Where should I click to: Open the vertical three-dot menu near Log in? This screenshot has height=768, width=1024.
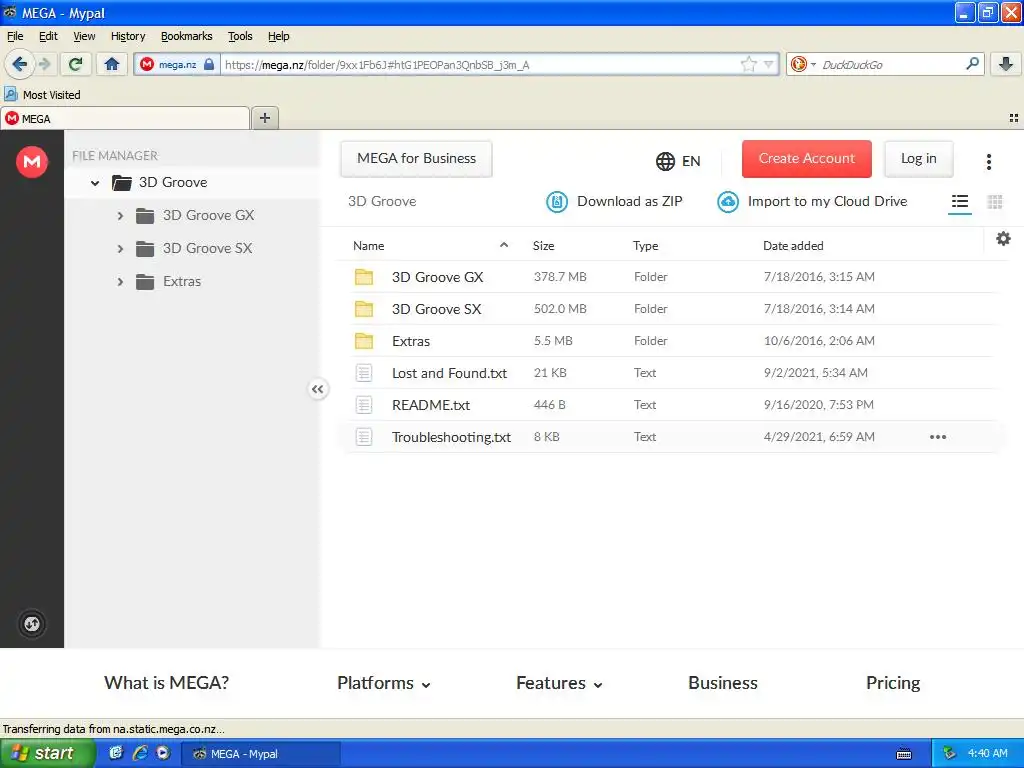tap(989, 161)
